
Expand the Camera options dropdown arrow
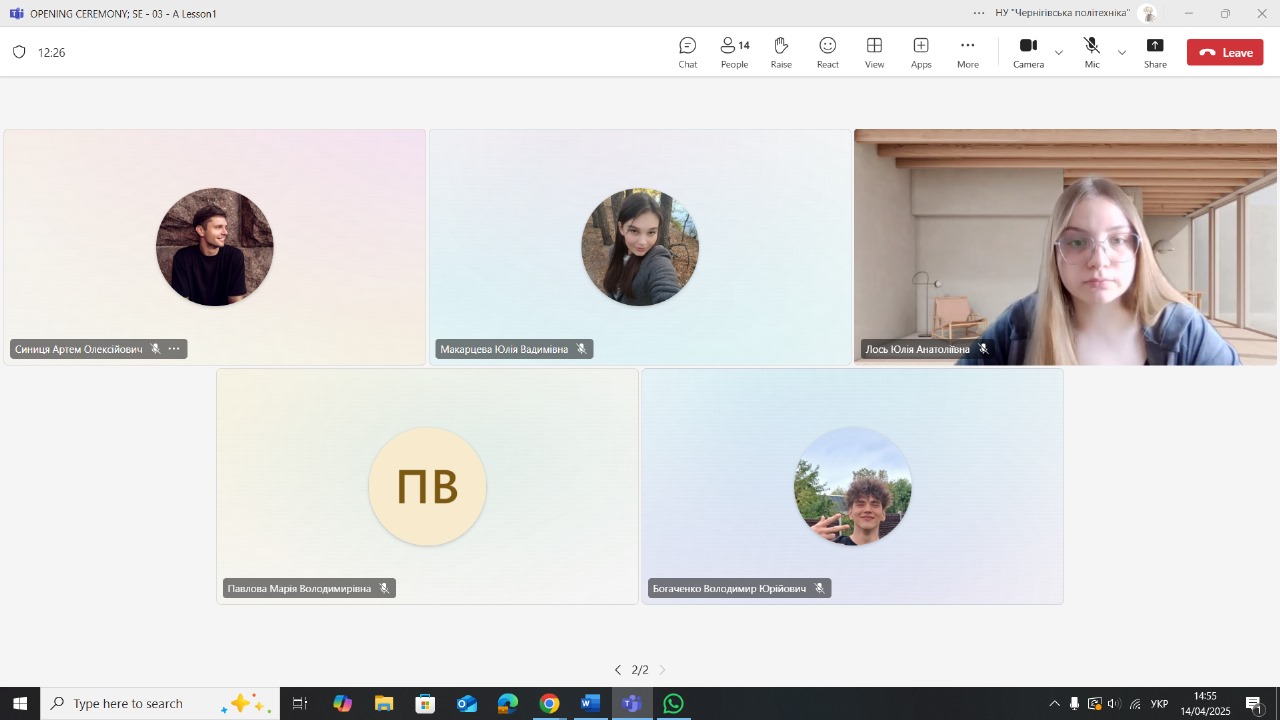(x=1059, y=53)
